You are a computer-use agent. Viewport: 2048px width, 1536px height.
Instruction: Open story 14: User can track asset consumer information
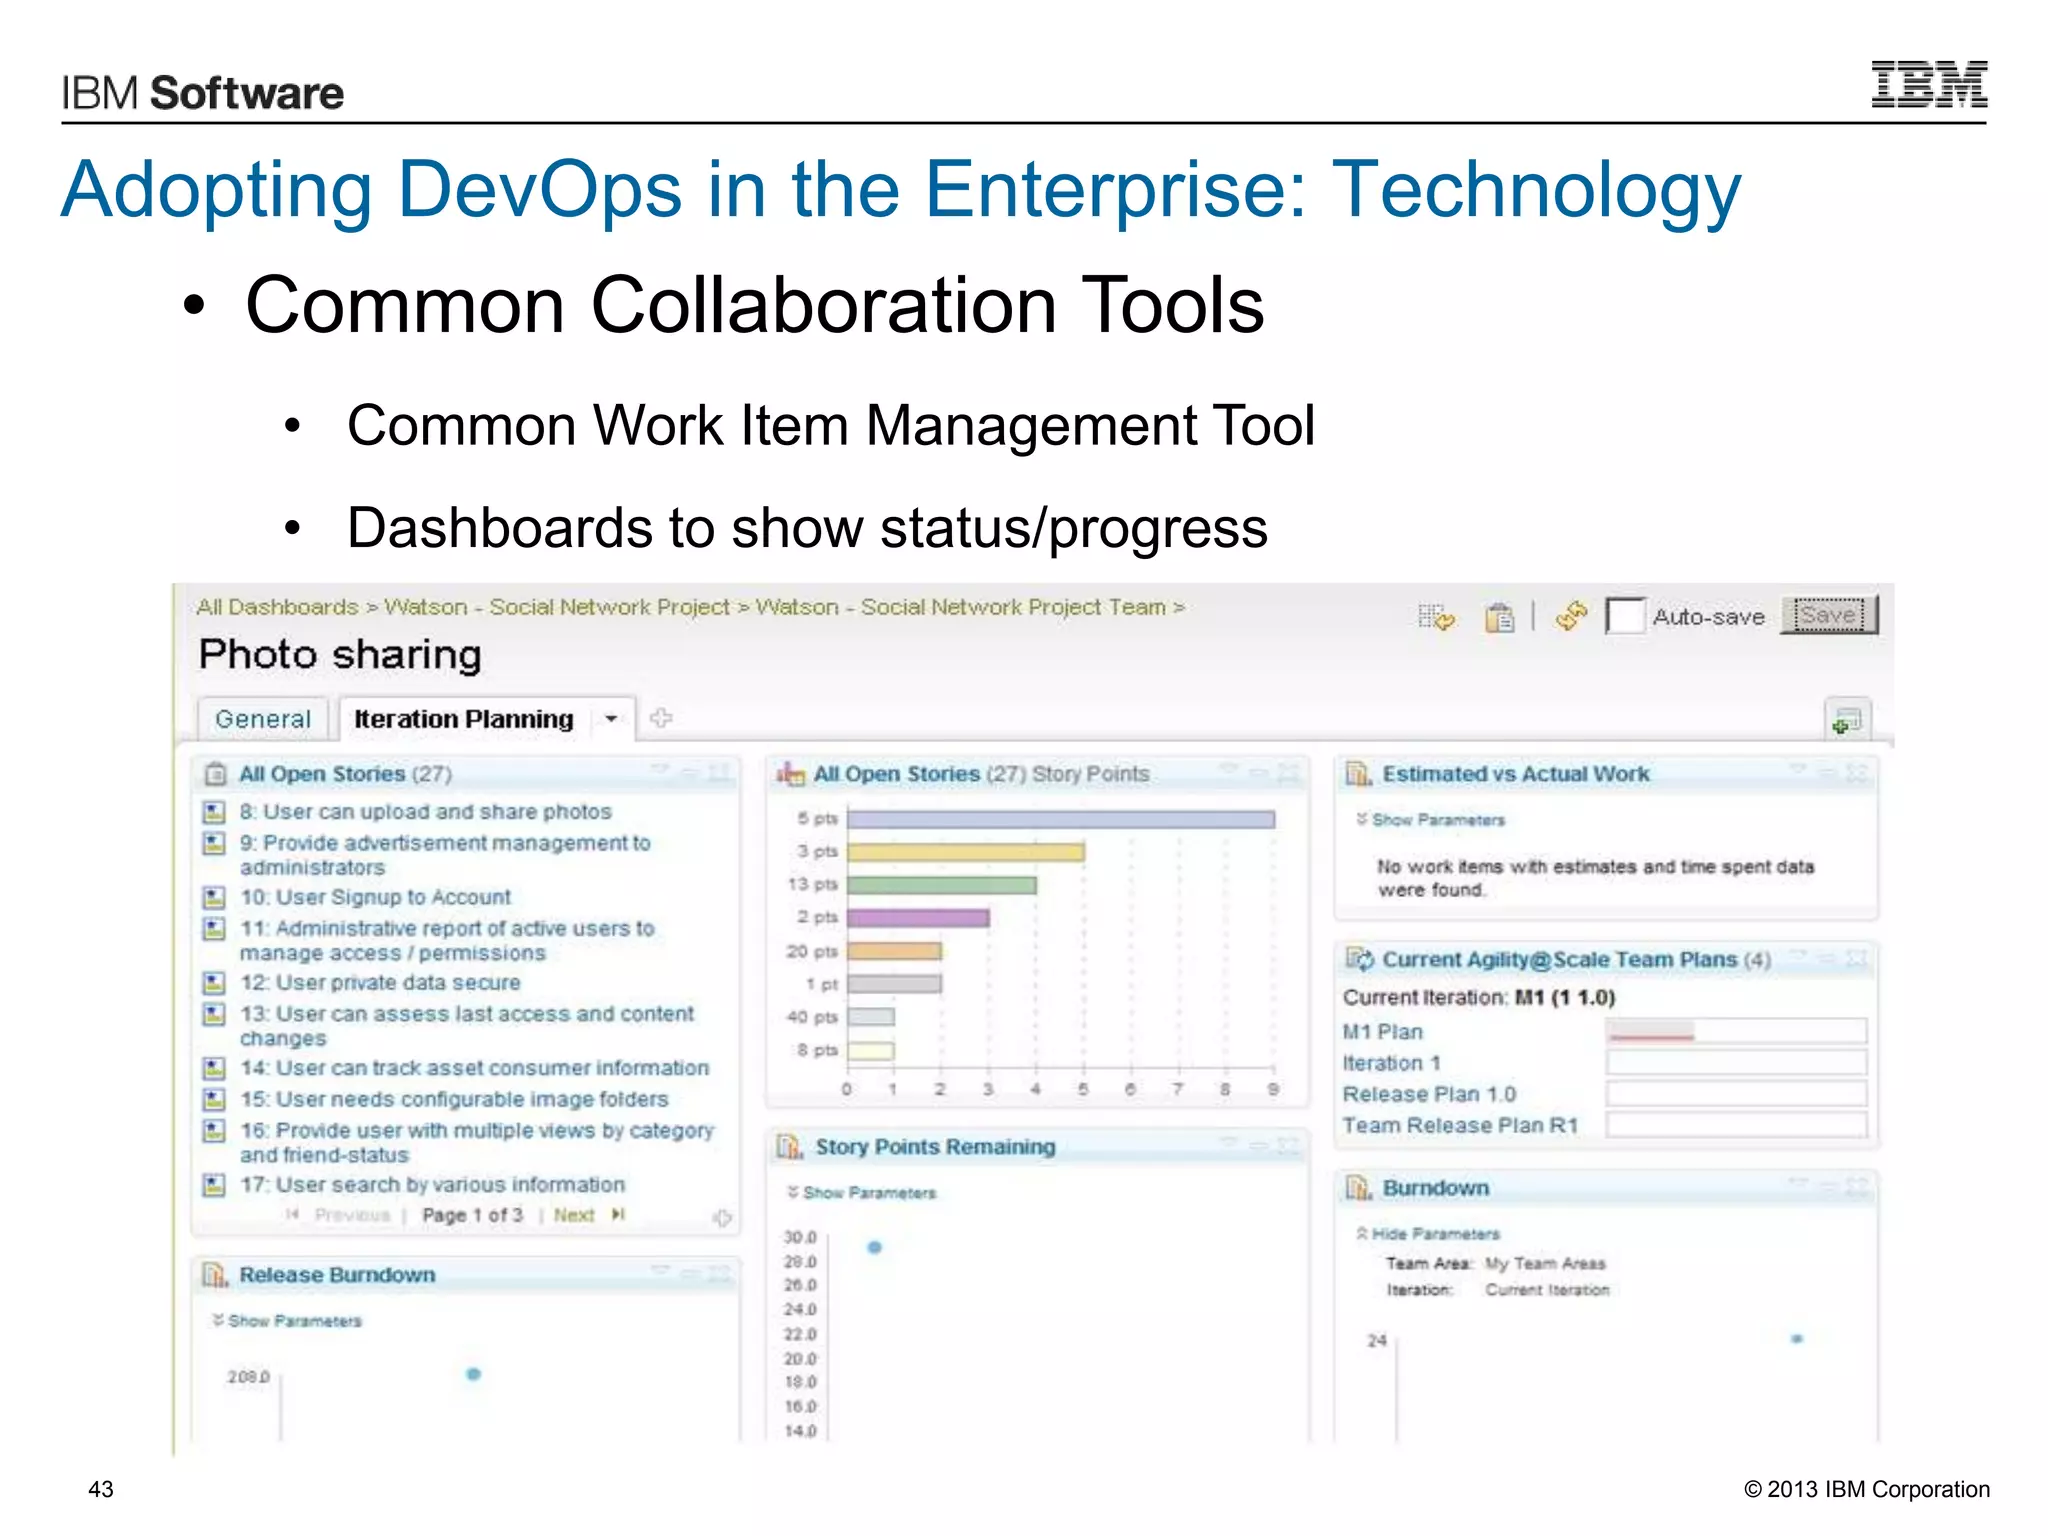474,1068
